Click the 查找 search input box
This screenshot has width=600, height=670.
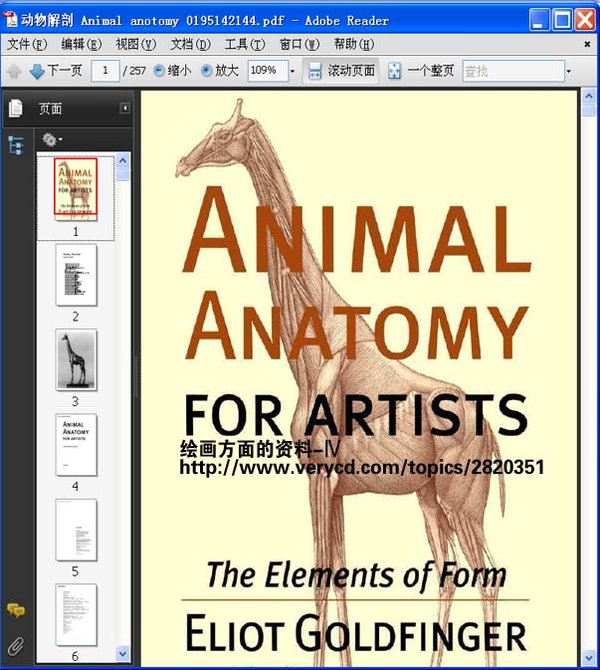click(x=513, y=71)
